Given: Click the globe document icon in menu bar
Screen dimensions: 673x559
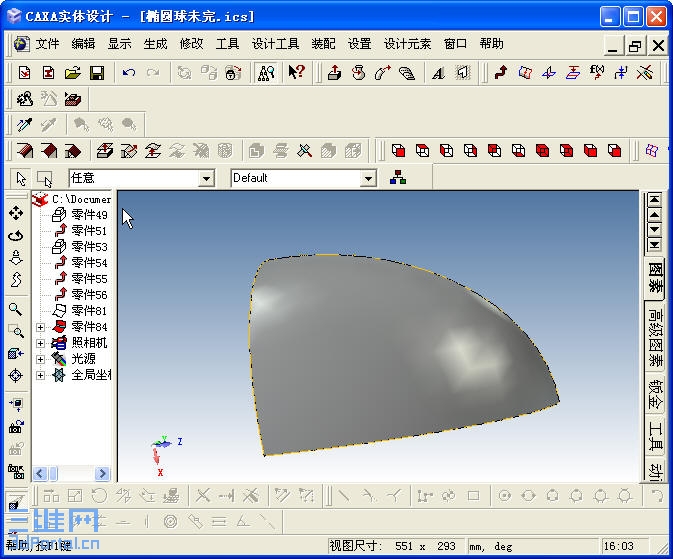Looking at the screenshot, I should [x=21, y=44].
